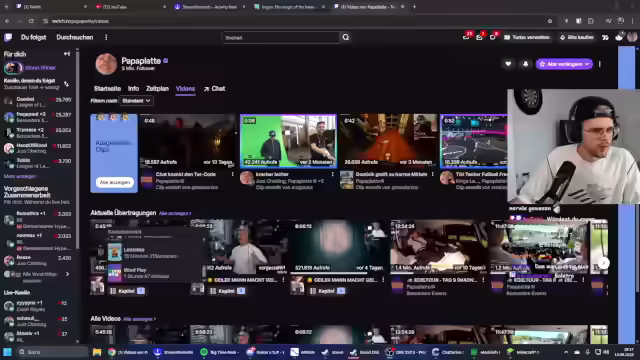Click the Twitch logo home icon
Viewport: 640px width, 360px height.
tap(8, 38)
